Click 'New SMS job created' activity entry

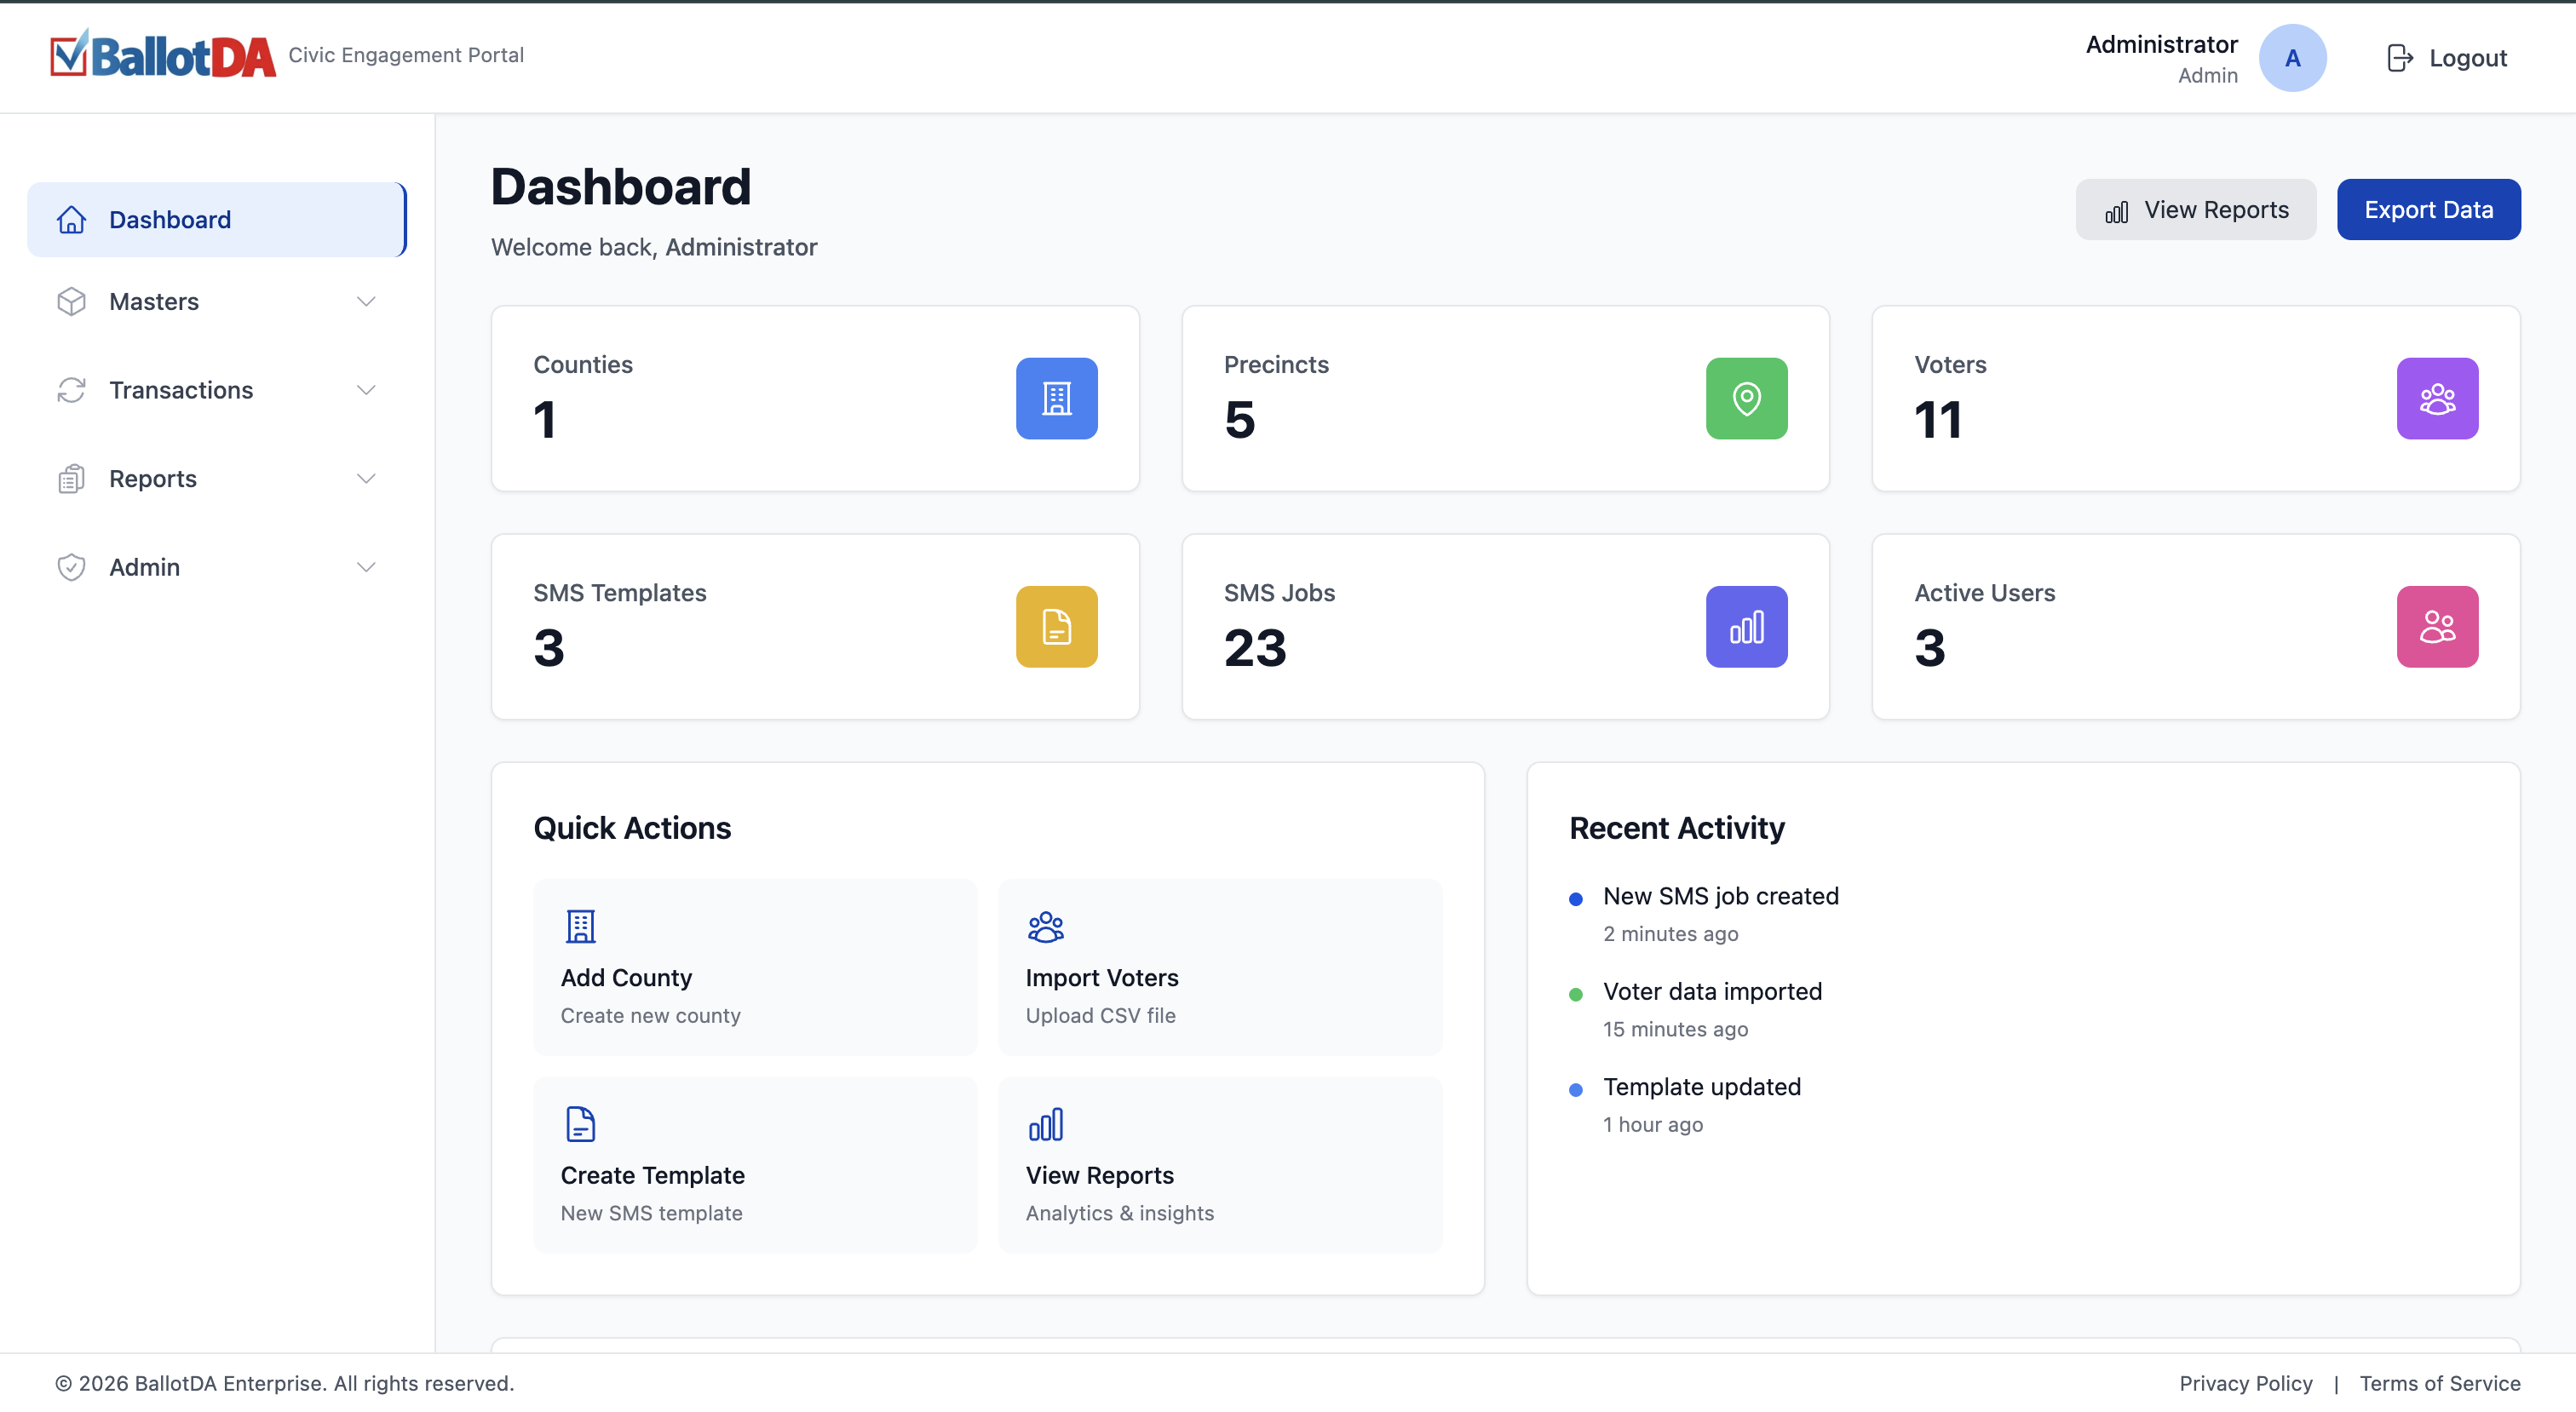[1720, 897]
